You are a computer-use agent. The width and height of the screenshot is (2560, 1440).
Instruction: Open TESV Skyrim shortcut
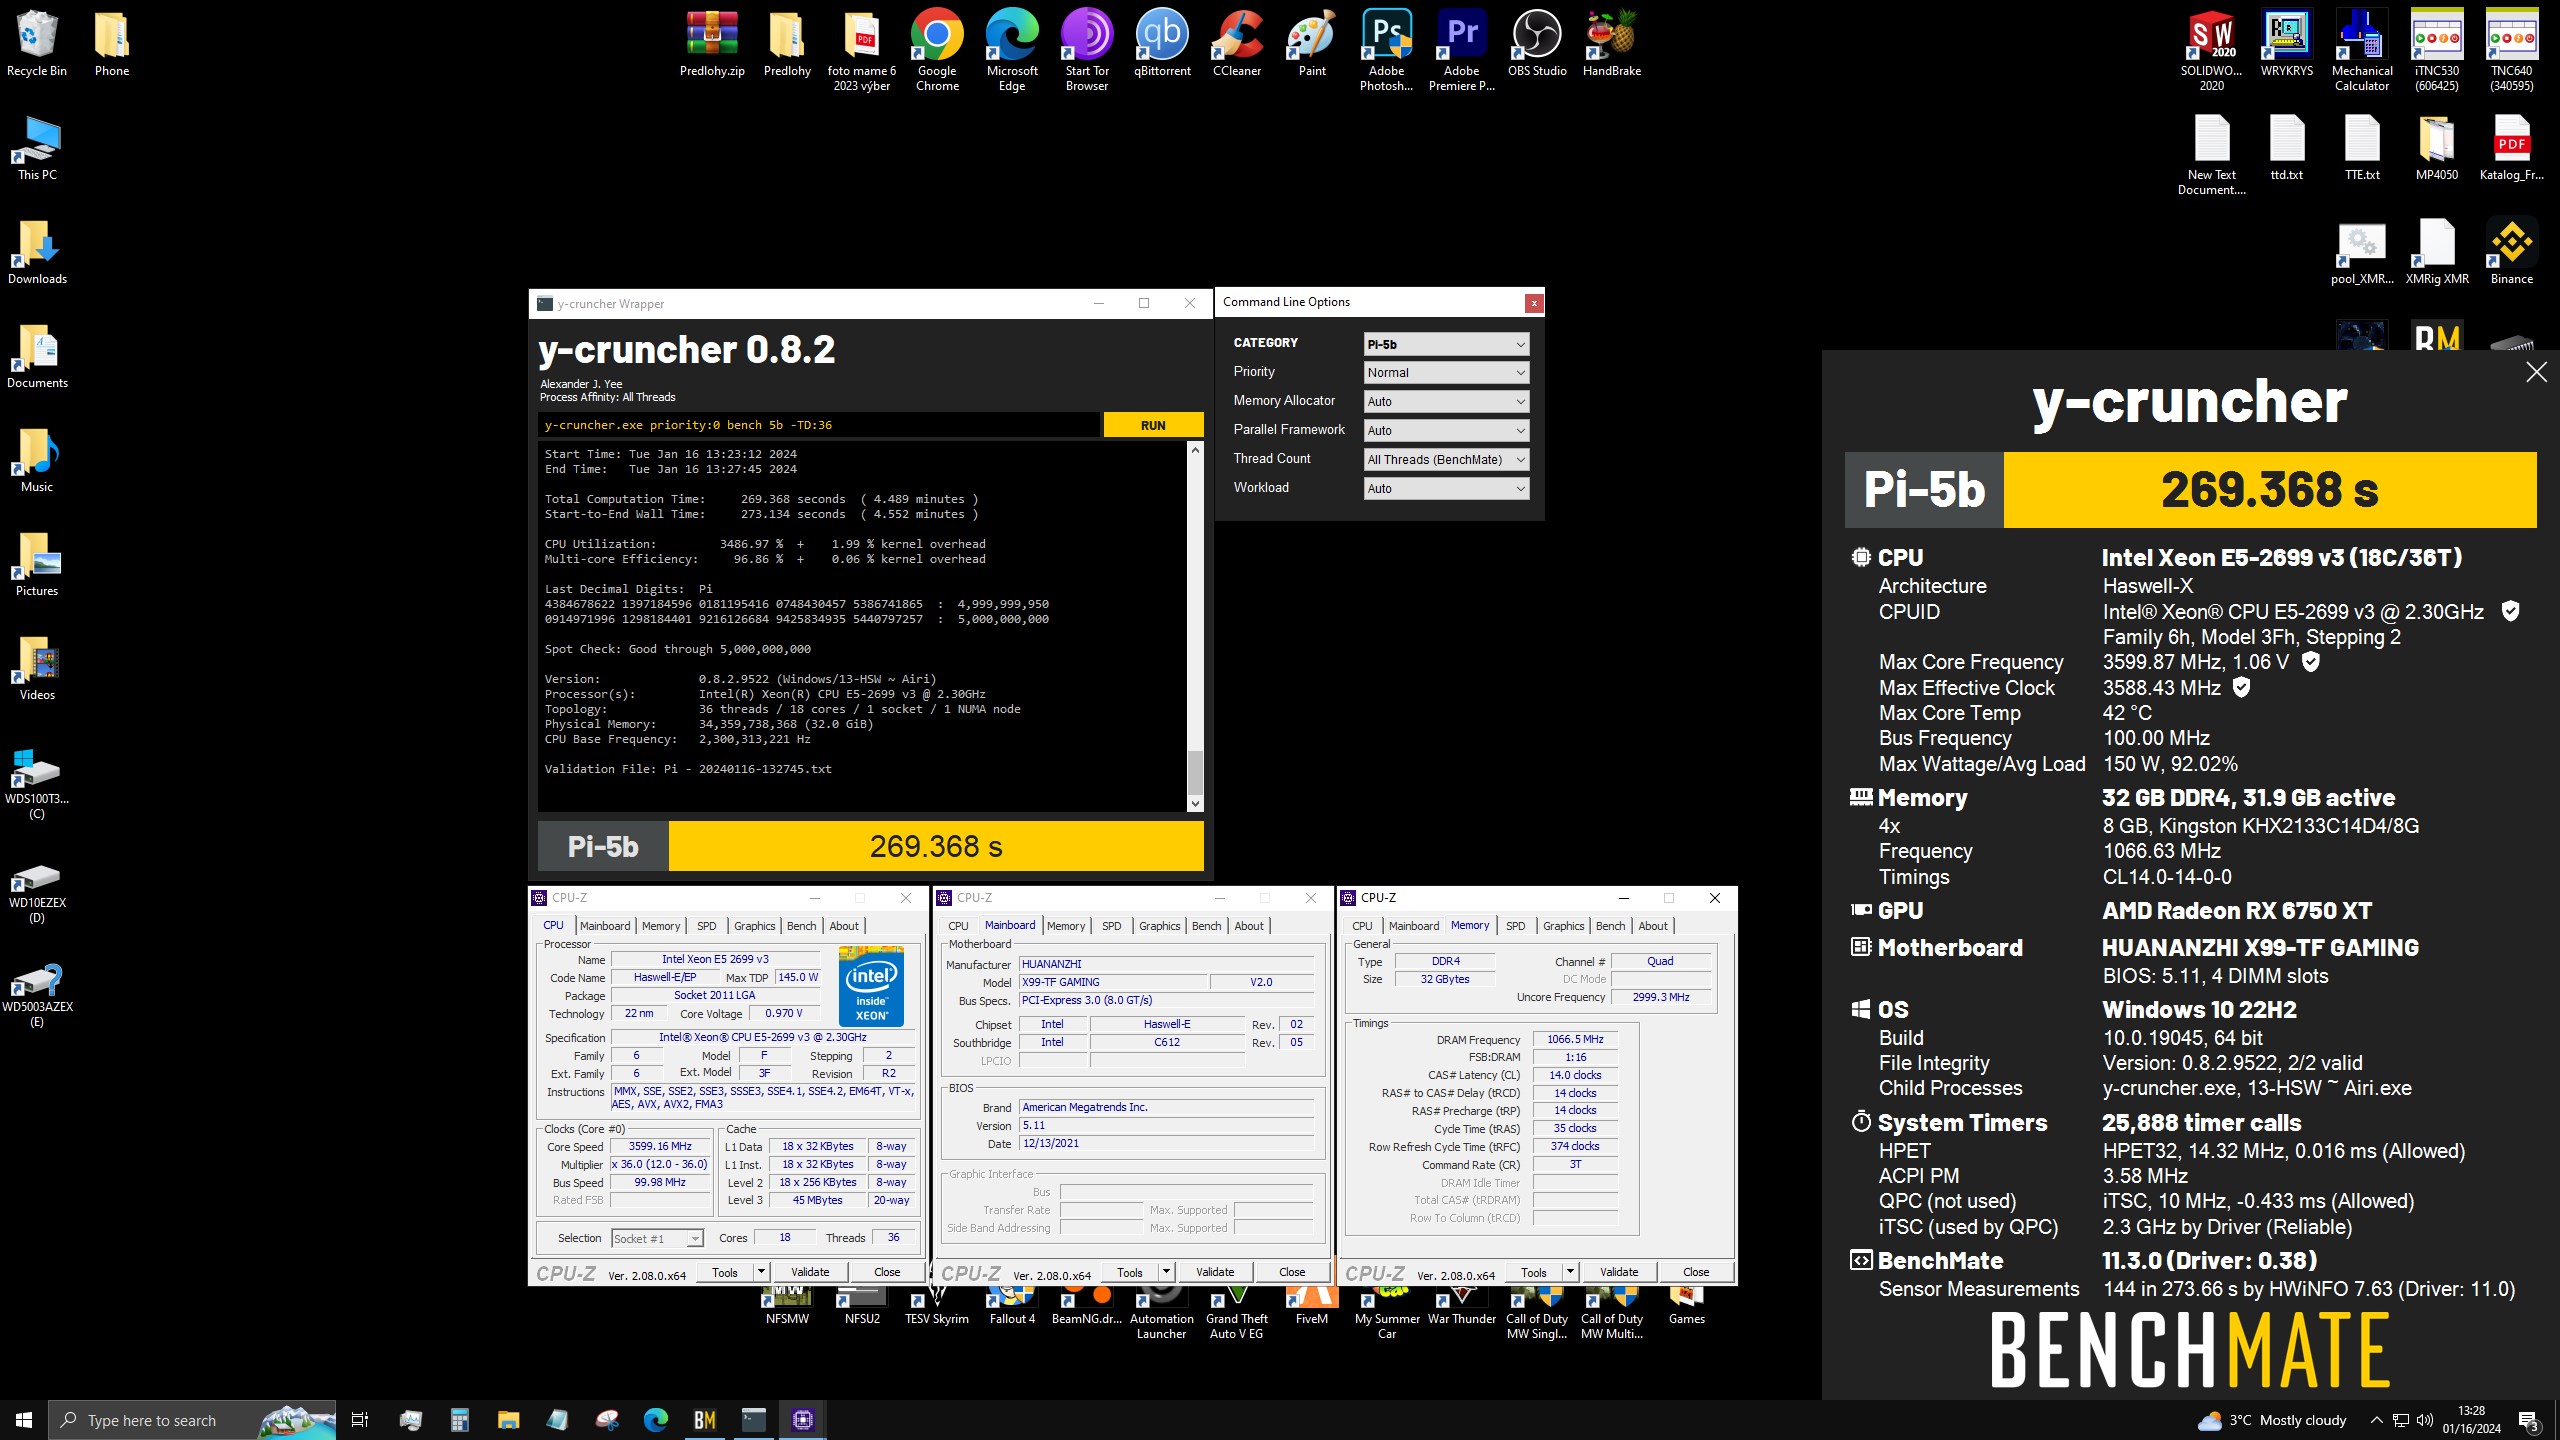[937, 1308]
